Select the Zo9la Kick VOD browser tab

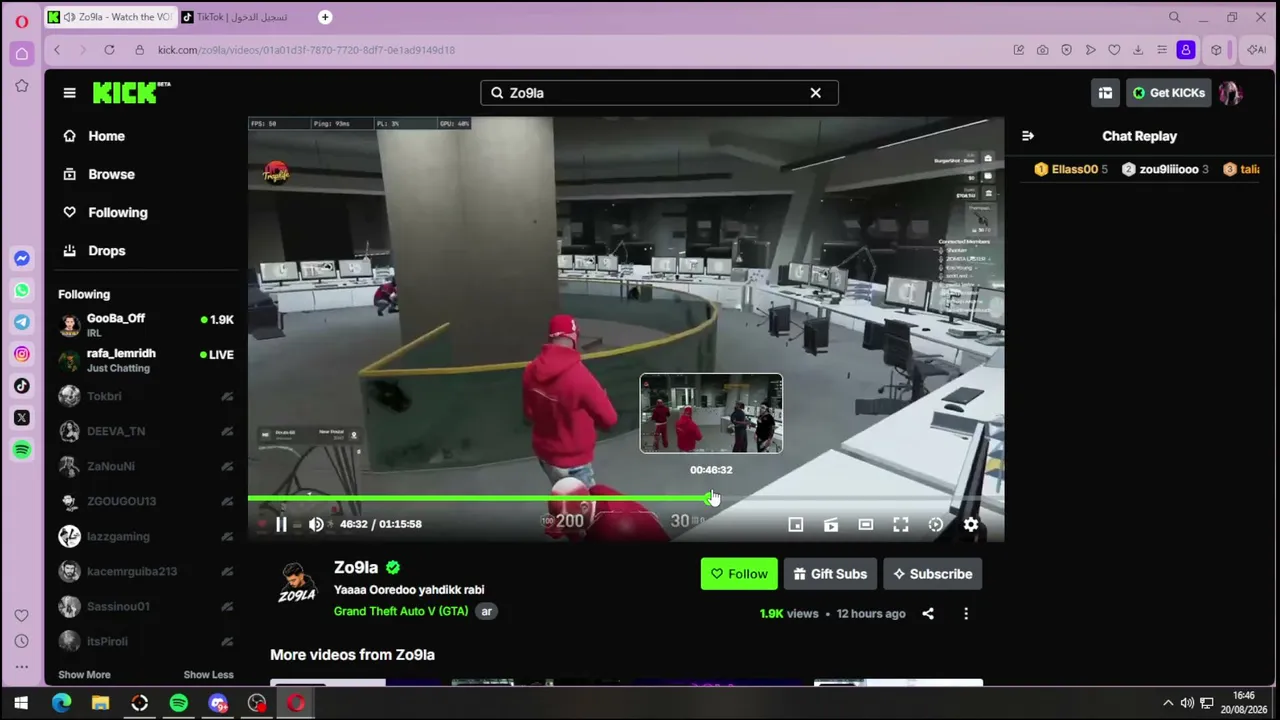click(109, 17)
